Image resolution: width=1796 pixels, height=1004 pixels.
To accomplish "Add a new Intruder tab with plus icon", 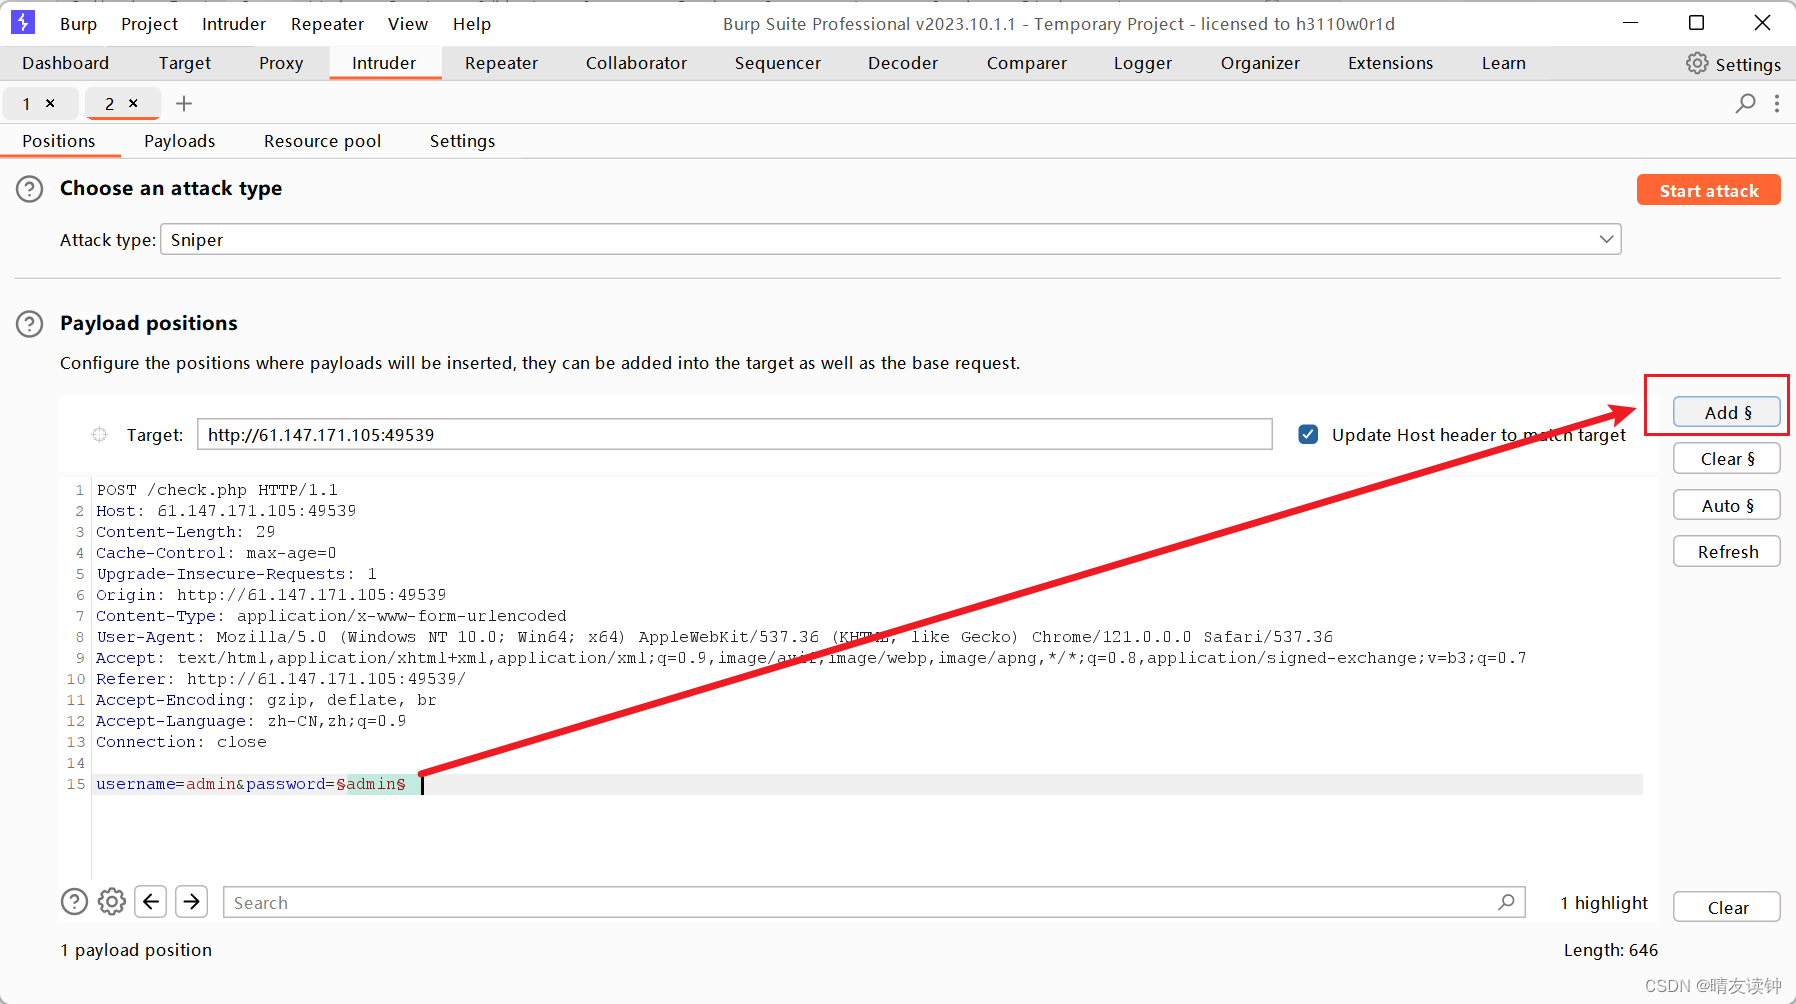I will tap(184, 103).
